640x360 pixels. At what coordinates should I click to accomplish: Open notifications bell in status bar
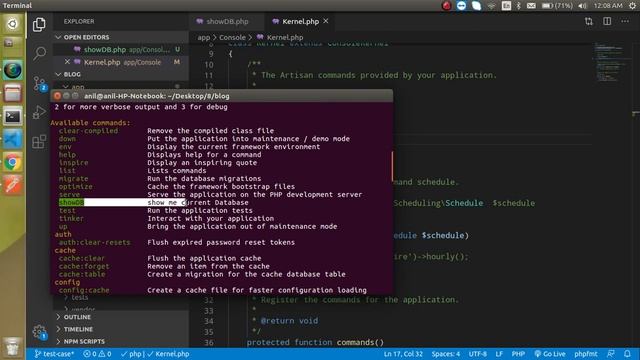627,354
